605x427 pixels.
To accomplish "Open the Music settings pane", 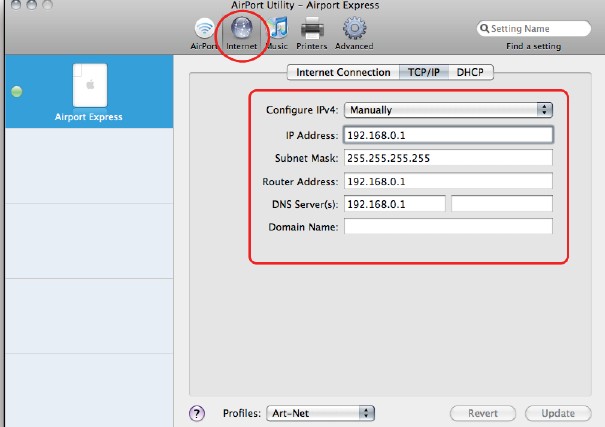I will click(x=277, y=34).
